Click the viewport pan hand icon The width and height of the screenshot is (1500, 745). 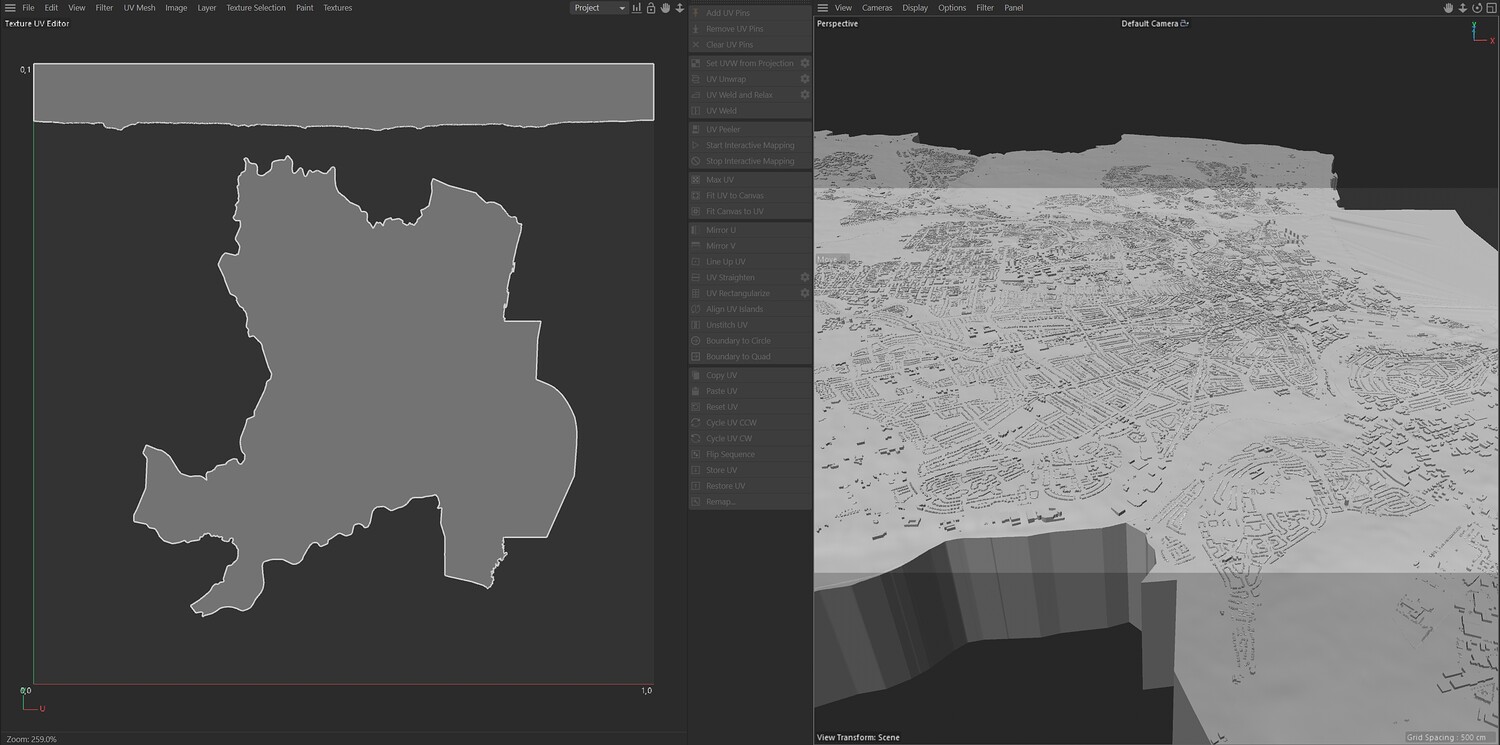click(x=1448, y=8)
